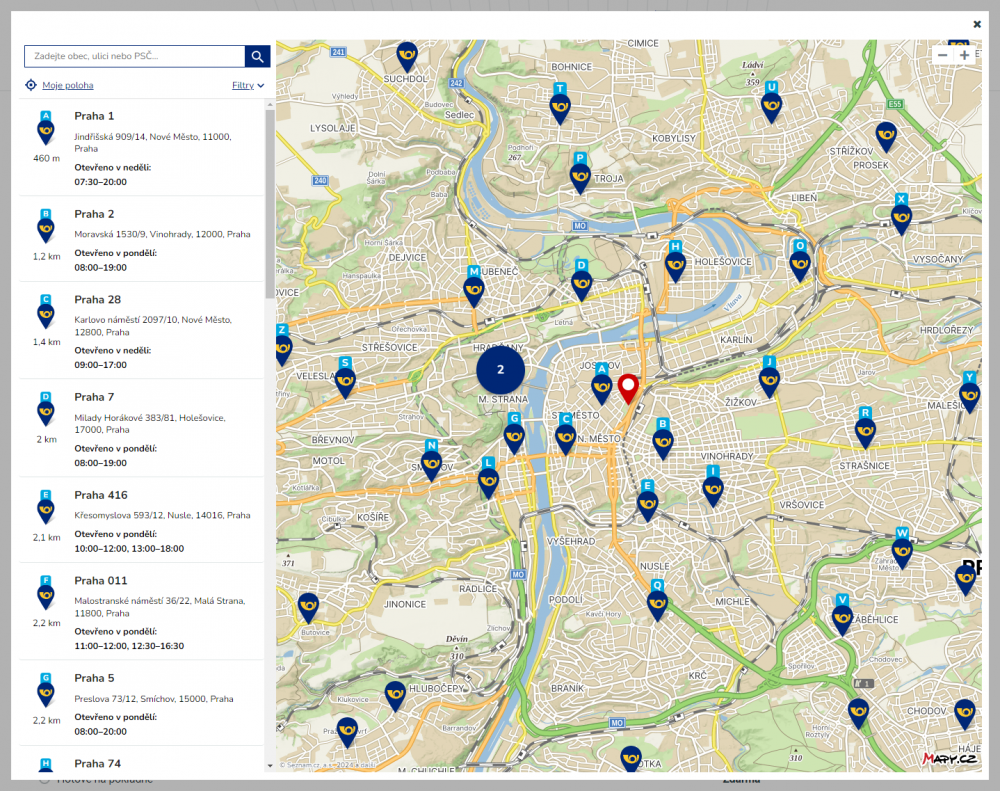Click map pin V near Záběhlice

(842, 616)
